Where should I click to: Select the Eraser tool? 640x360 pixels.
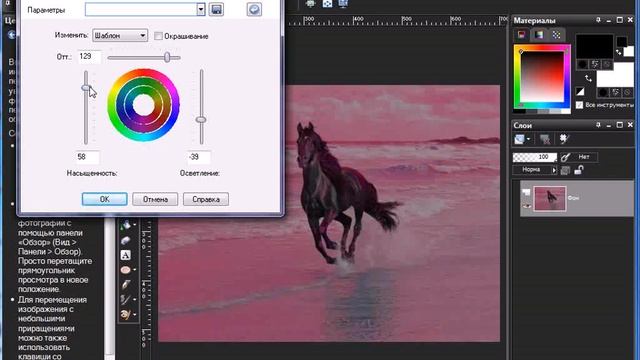click(125, 240)
